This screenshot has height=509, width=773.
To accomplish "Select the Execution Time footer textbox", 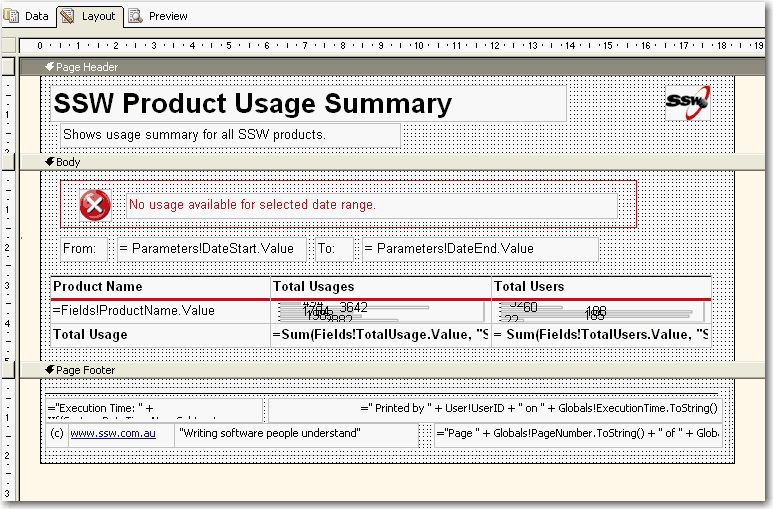I will pyautogui.click(x=154, y=410).
